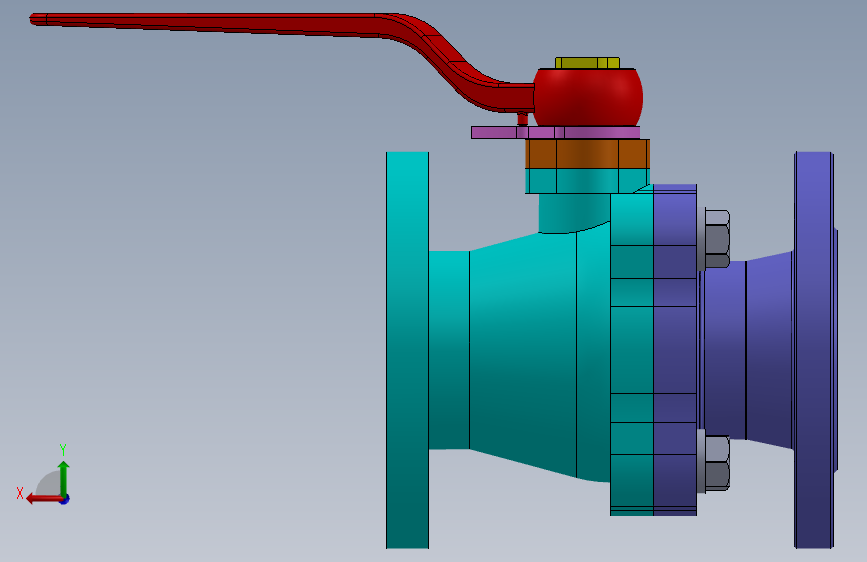Image resolution: width=867 pixels, height=562 pixels.
Task: Select the blue bolted end cap flange
Action: tap(675, 350)
